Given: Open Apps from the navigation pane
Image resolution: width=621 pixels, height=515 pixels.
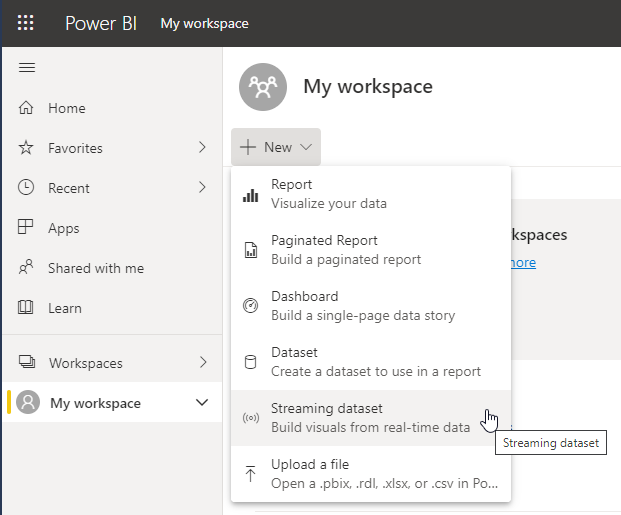Looking at the screenshot, I should pyautogui.click(x=112, y=228).
